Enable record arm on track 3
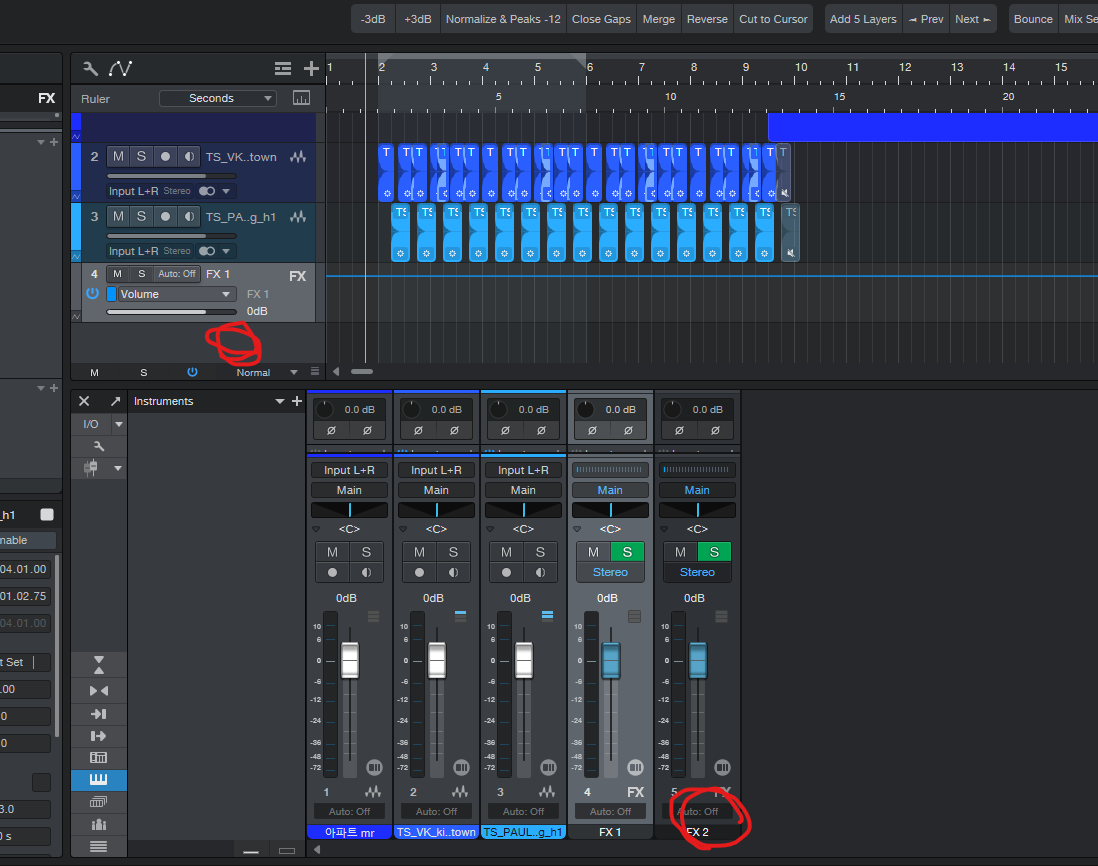The image size is (1098, 866). [x=165, y=217]
